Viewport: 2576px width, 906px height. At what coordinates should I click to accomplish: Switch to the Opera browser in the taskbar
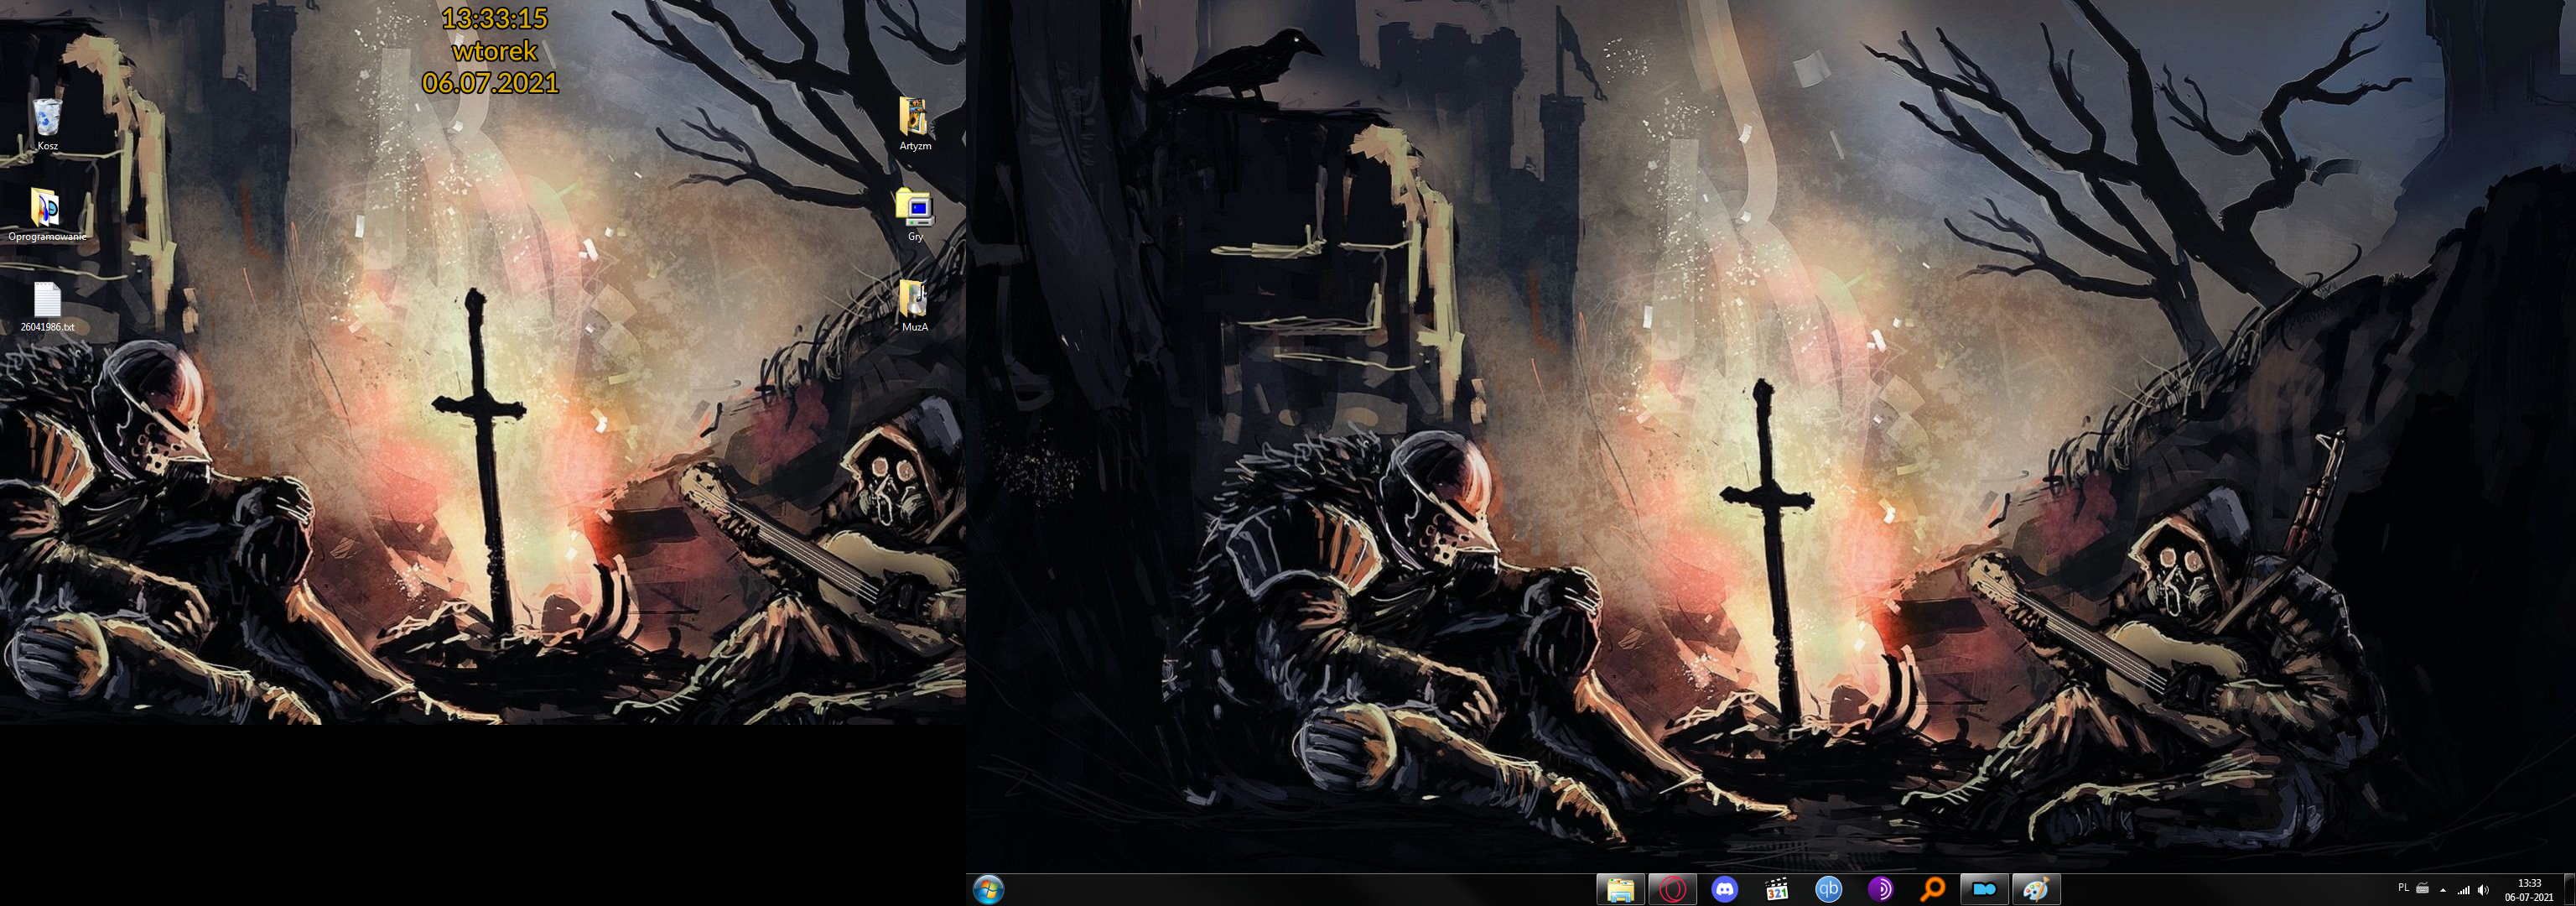[x=1673, y=889]
